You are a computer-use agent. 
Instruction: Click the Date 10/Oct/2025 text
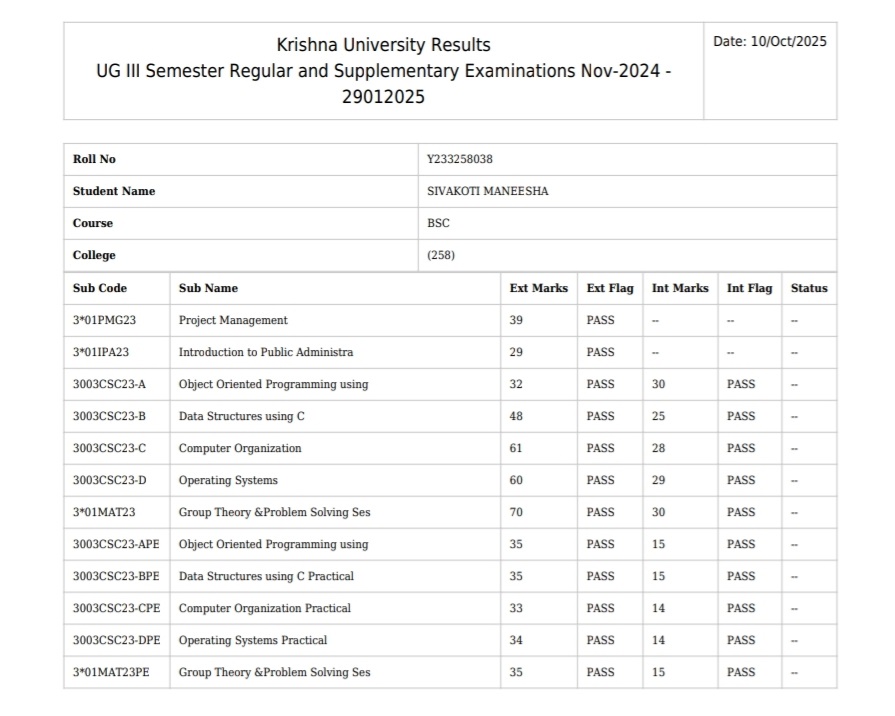coord(769,41)
